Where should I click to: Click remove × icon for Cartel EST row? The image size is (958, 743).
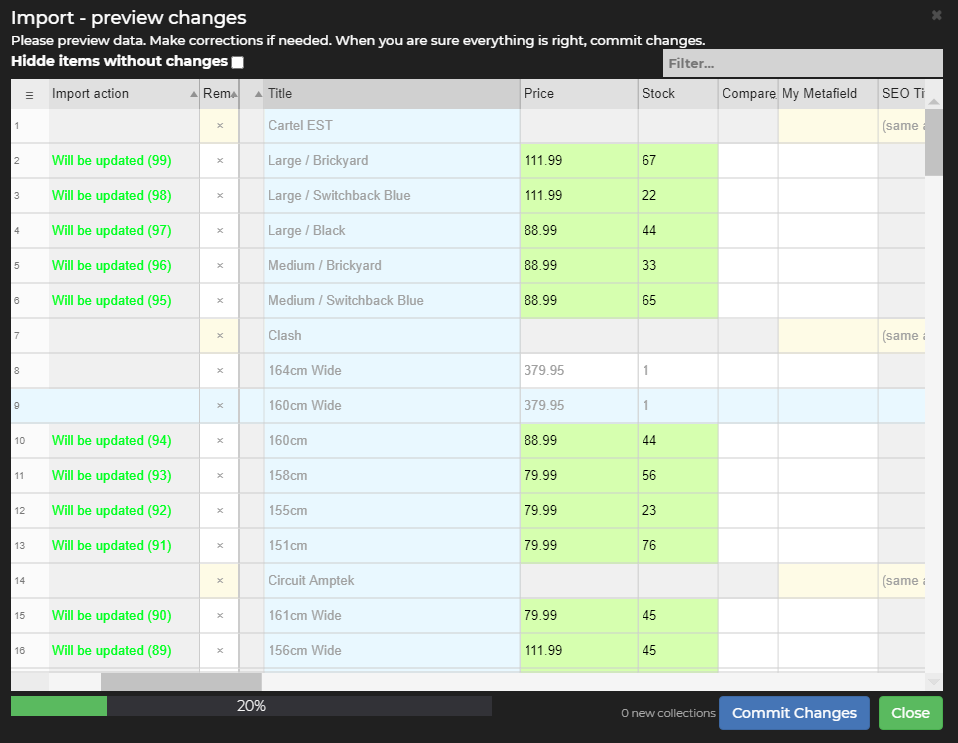coord(219,126)
